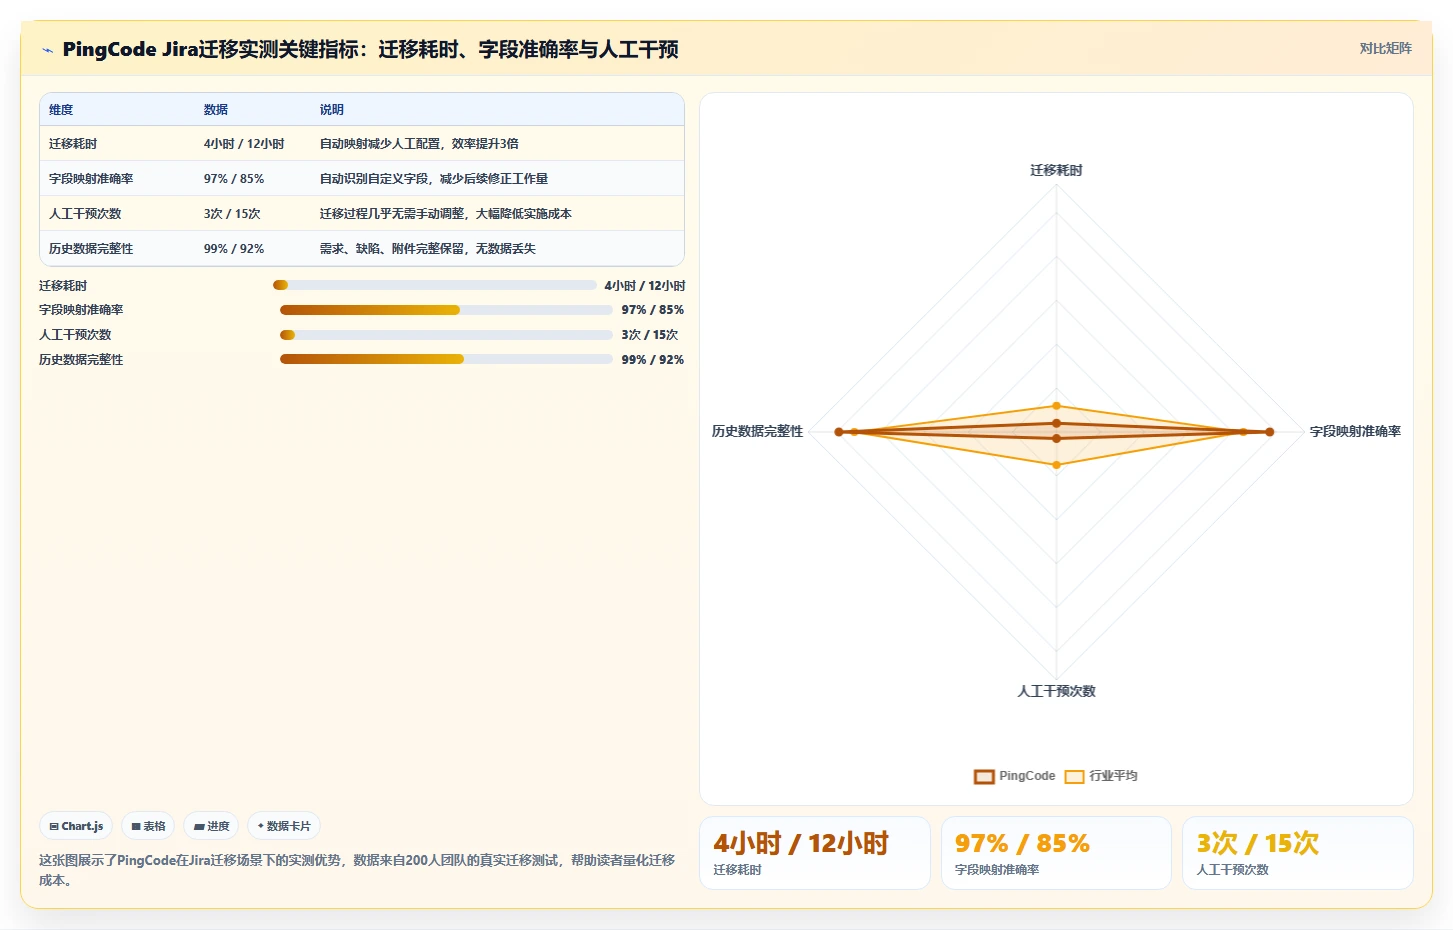Click the 字段映射准确率 axis label on the radar chart

coord(1355,432)
